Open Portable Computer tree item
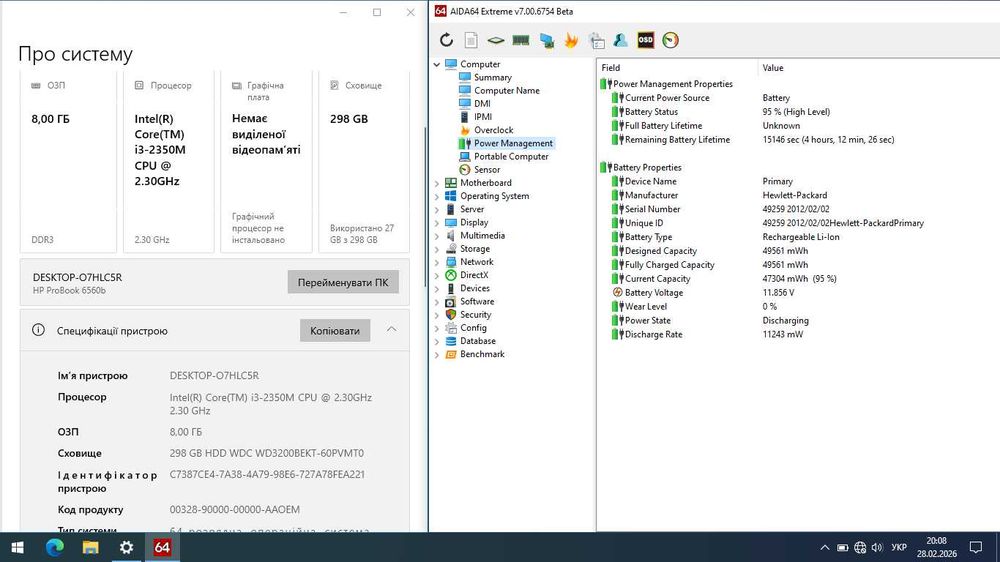This screenshot has width=1000, height=562. pos(511,156)
